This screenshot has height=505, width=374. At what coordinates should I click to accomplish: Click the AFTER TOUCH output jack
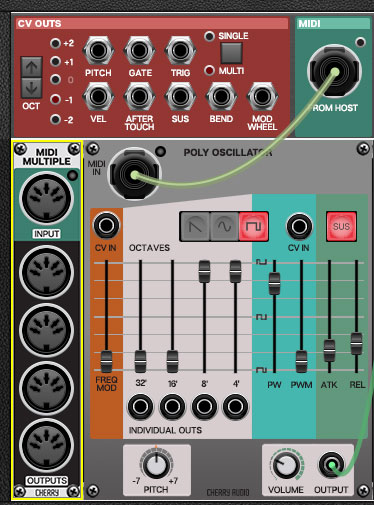pos(139,97)
